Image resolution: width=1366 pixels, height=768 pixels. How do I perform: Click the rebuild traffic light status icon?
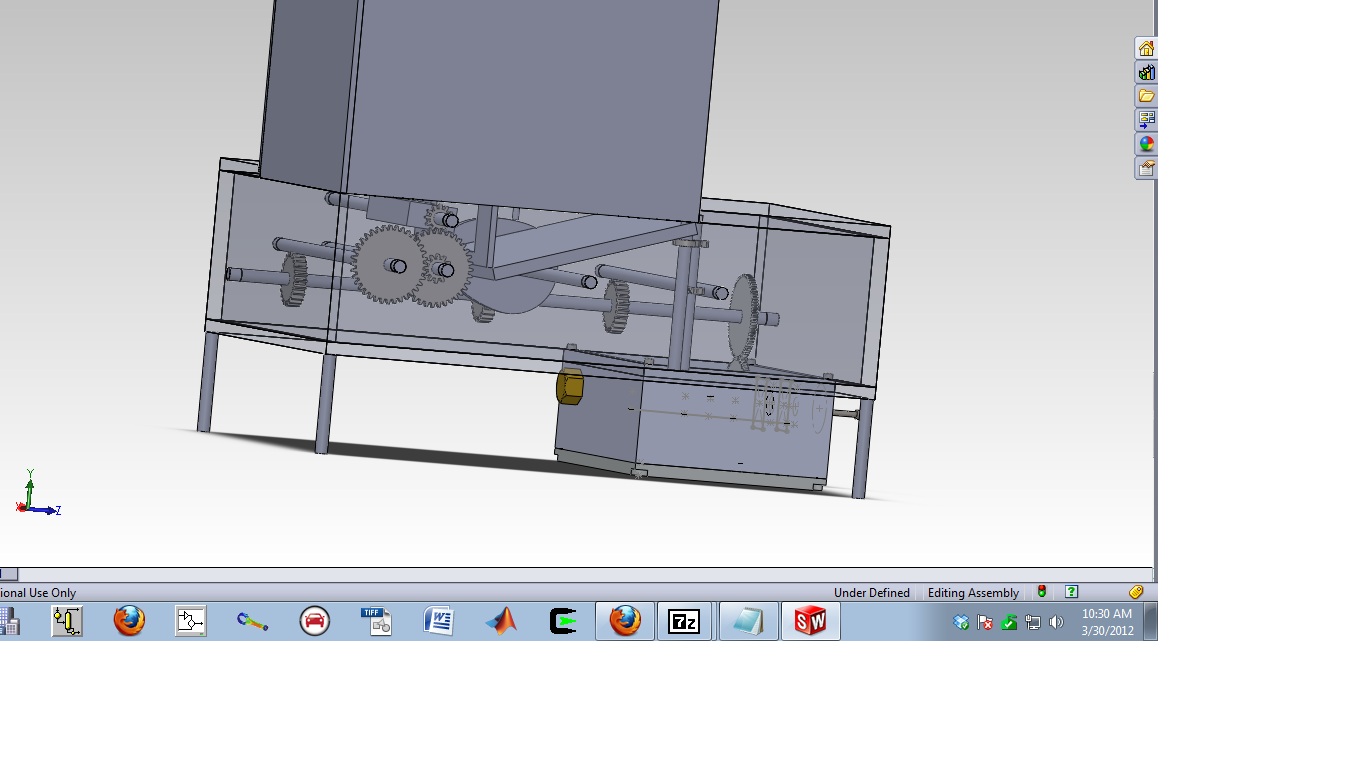[x=1041, y=592]
